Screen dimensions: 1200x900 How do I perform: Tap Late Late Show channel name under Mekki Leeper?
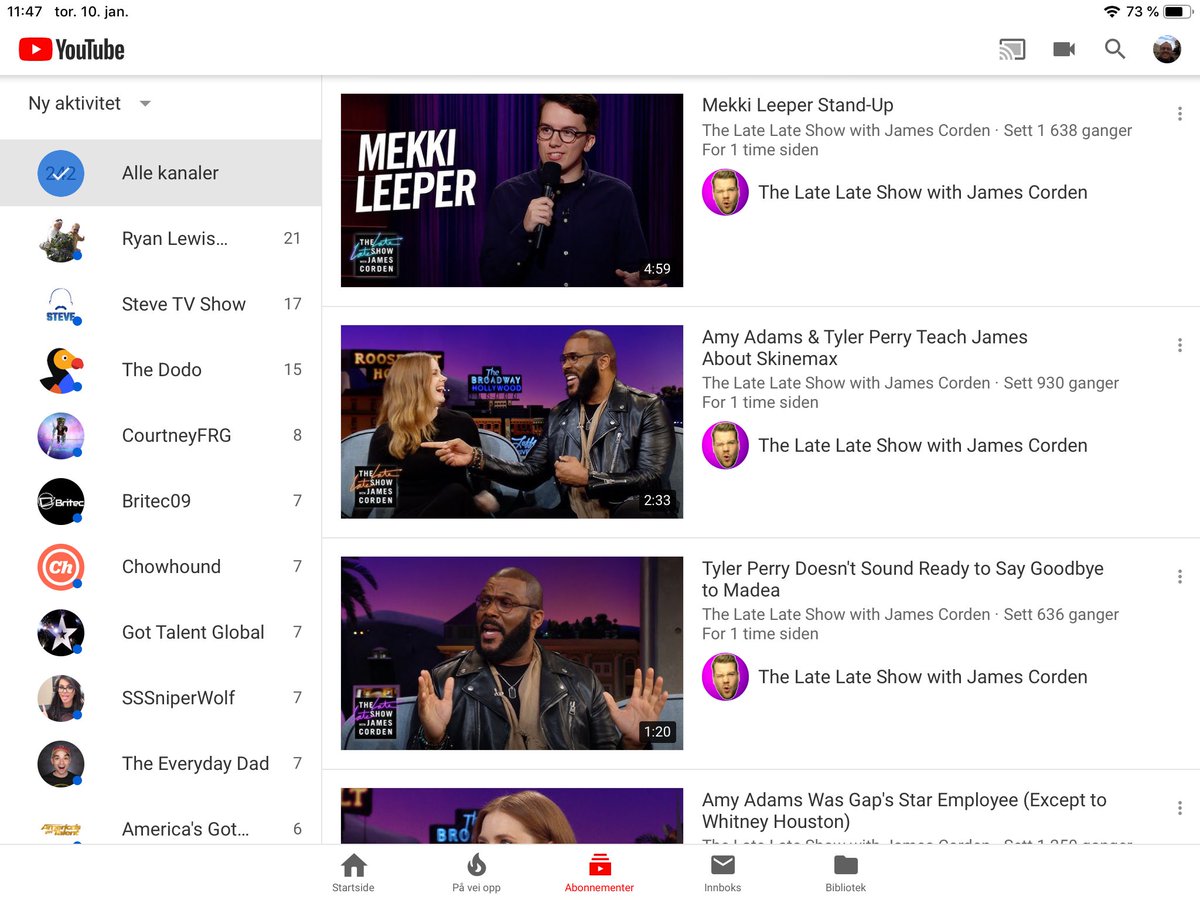(923, 192)
